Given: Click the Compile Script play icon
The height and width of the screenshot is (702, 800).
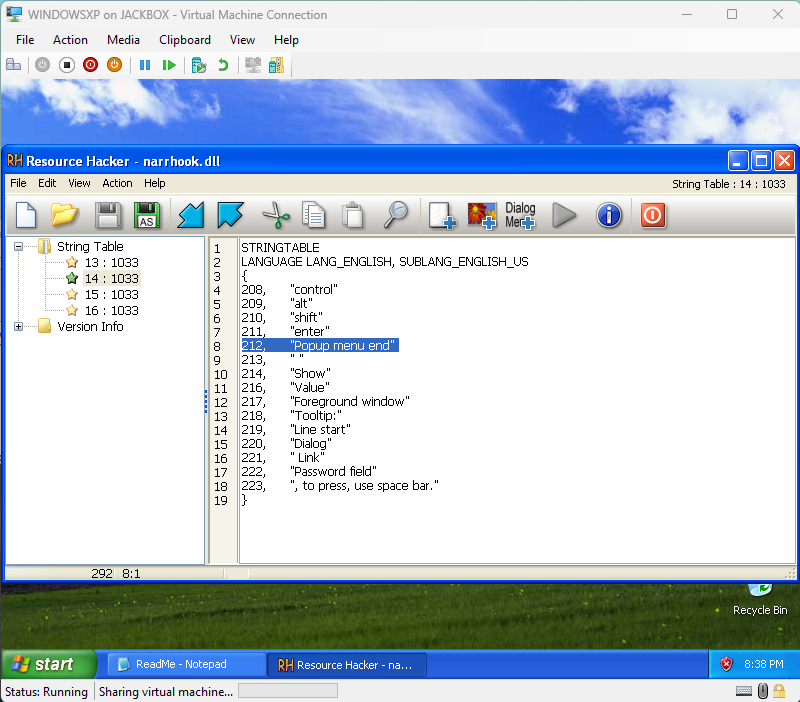Looking at the screenshot, I should click(x=565, y=215).
